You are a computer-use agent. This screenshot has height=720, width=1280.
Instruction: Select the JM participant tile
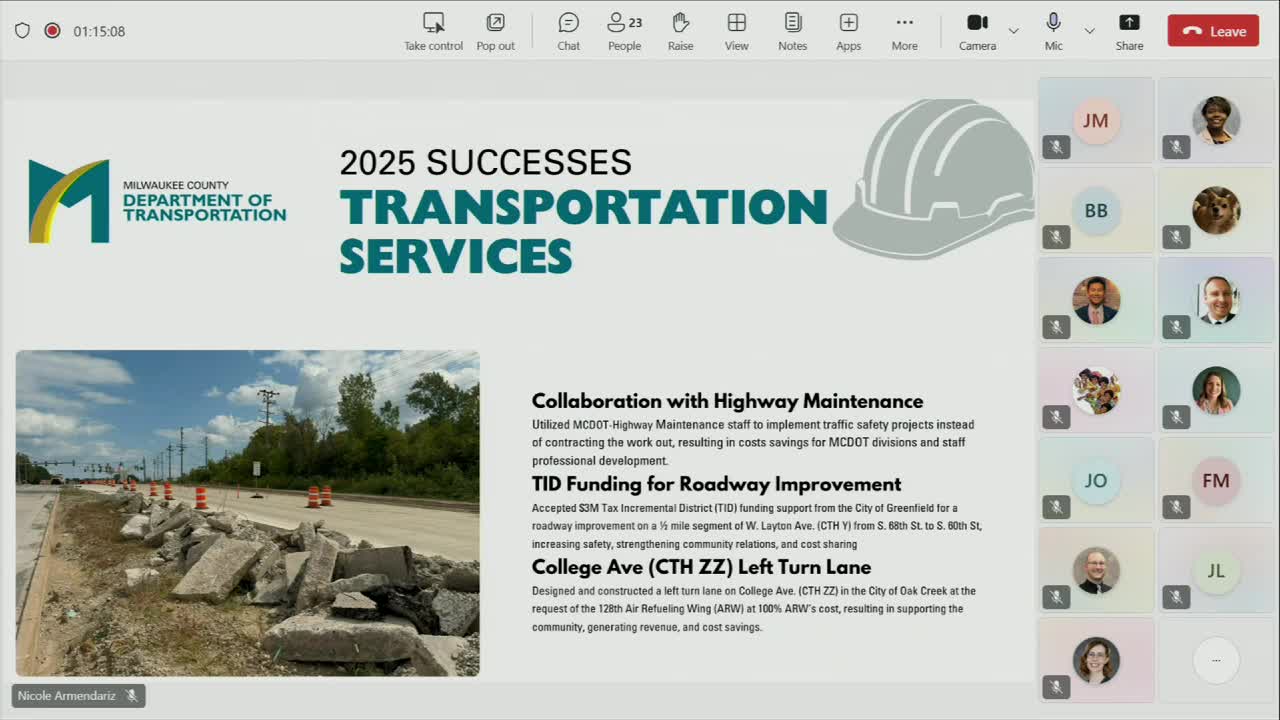pyautogui.click(x=1096, y=120)
